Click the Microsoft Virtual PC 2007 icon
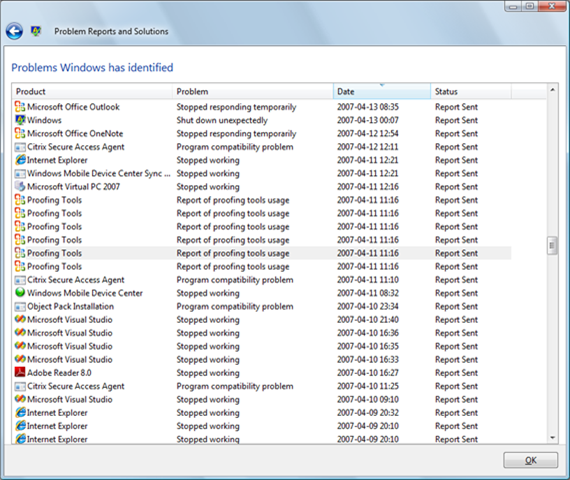This screenshot has width=570, height=480. point(20,187)
